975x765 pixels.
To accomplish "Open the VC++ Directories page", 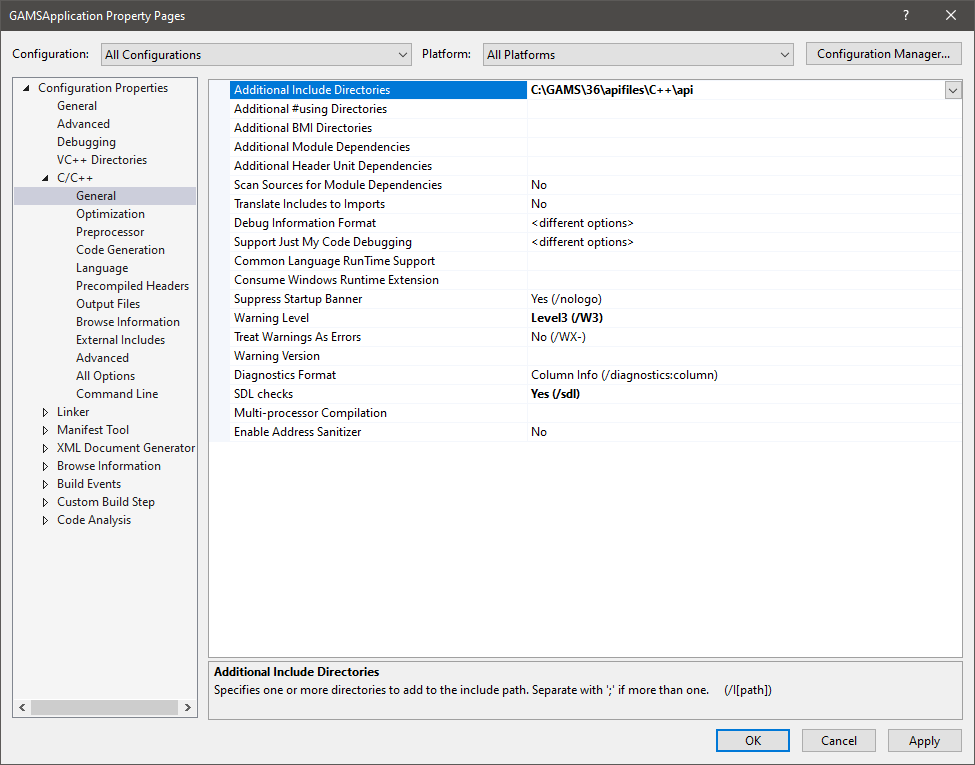I will 101,160.
